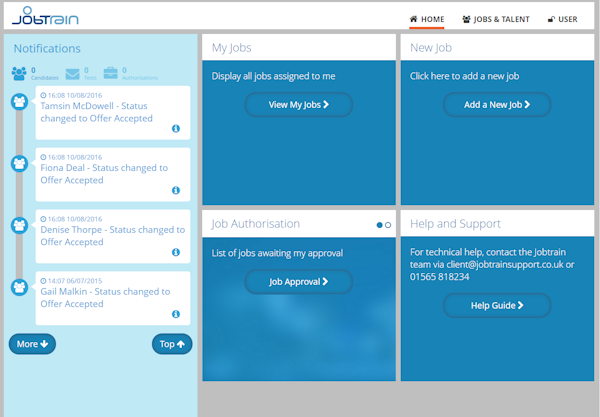Load more notifications with More button
Image resolution: width=600 pixels, height=417 pixels.
(32, 344)
